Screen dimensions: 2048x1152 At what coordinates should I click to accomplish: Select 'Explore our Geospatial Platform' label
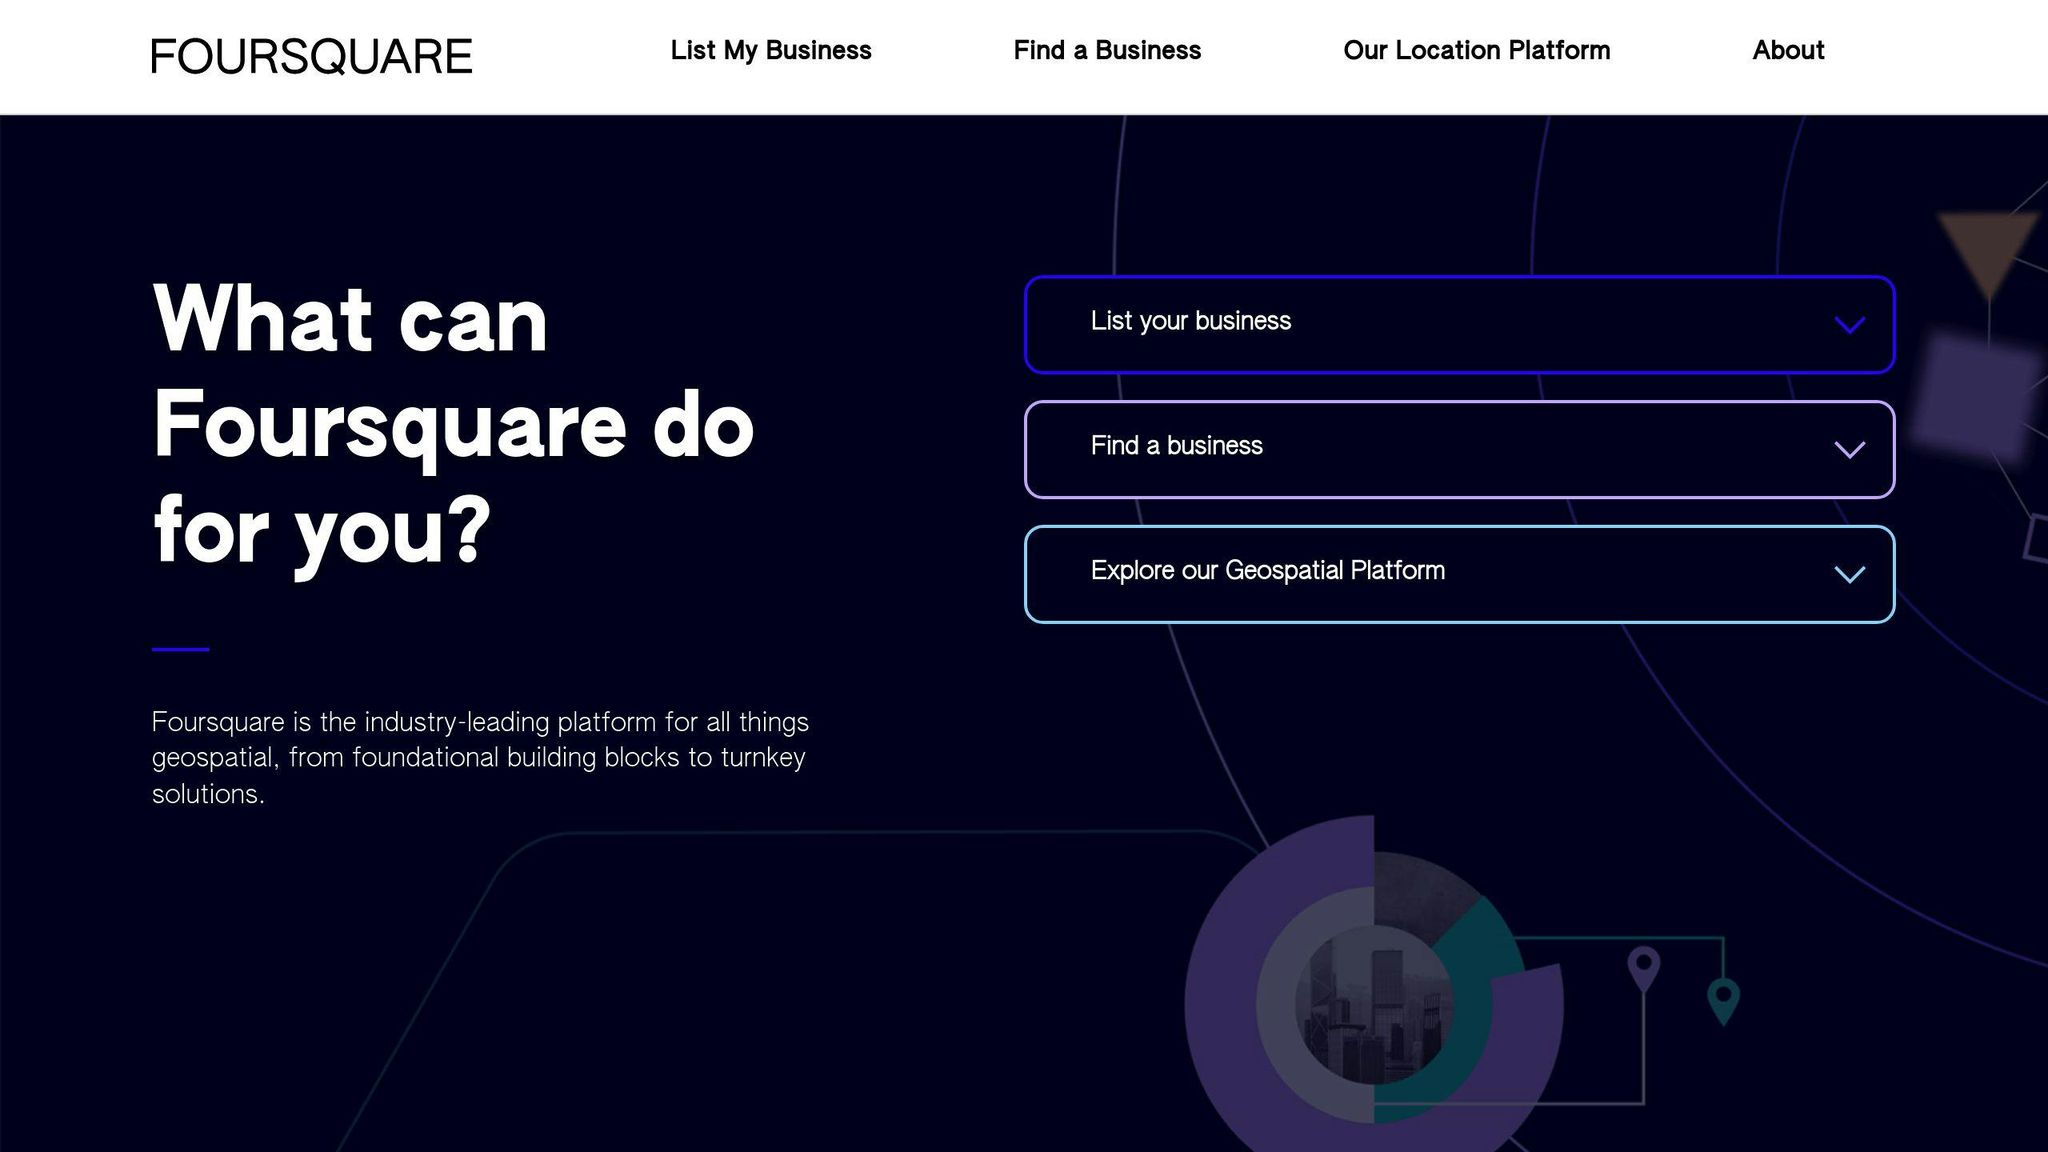(1267, 571)
